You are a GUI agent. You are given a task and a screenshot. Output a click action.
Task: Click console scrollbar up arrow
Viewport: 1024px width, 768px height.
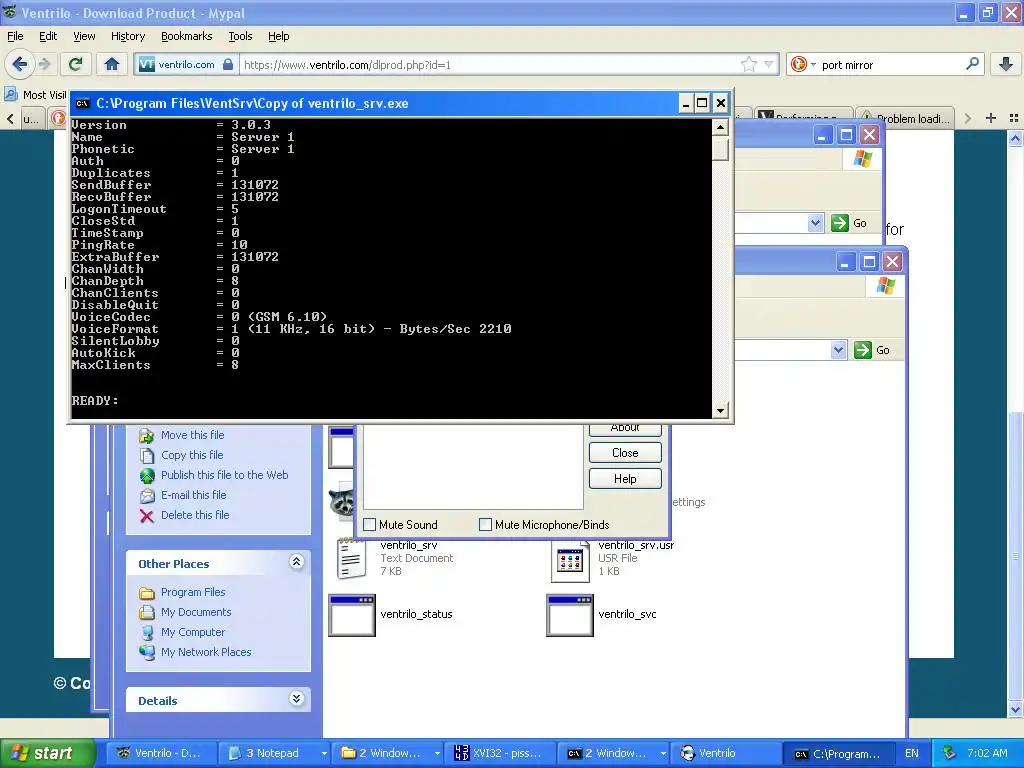[x=720, y=127]
